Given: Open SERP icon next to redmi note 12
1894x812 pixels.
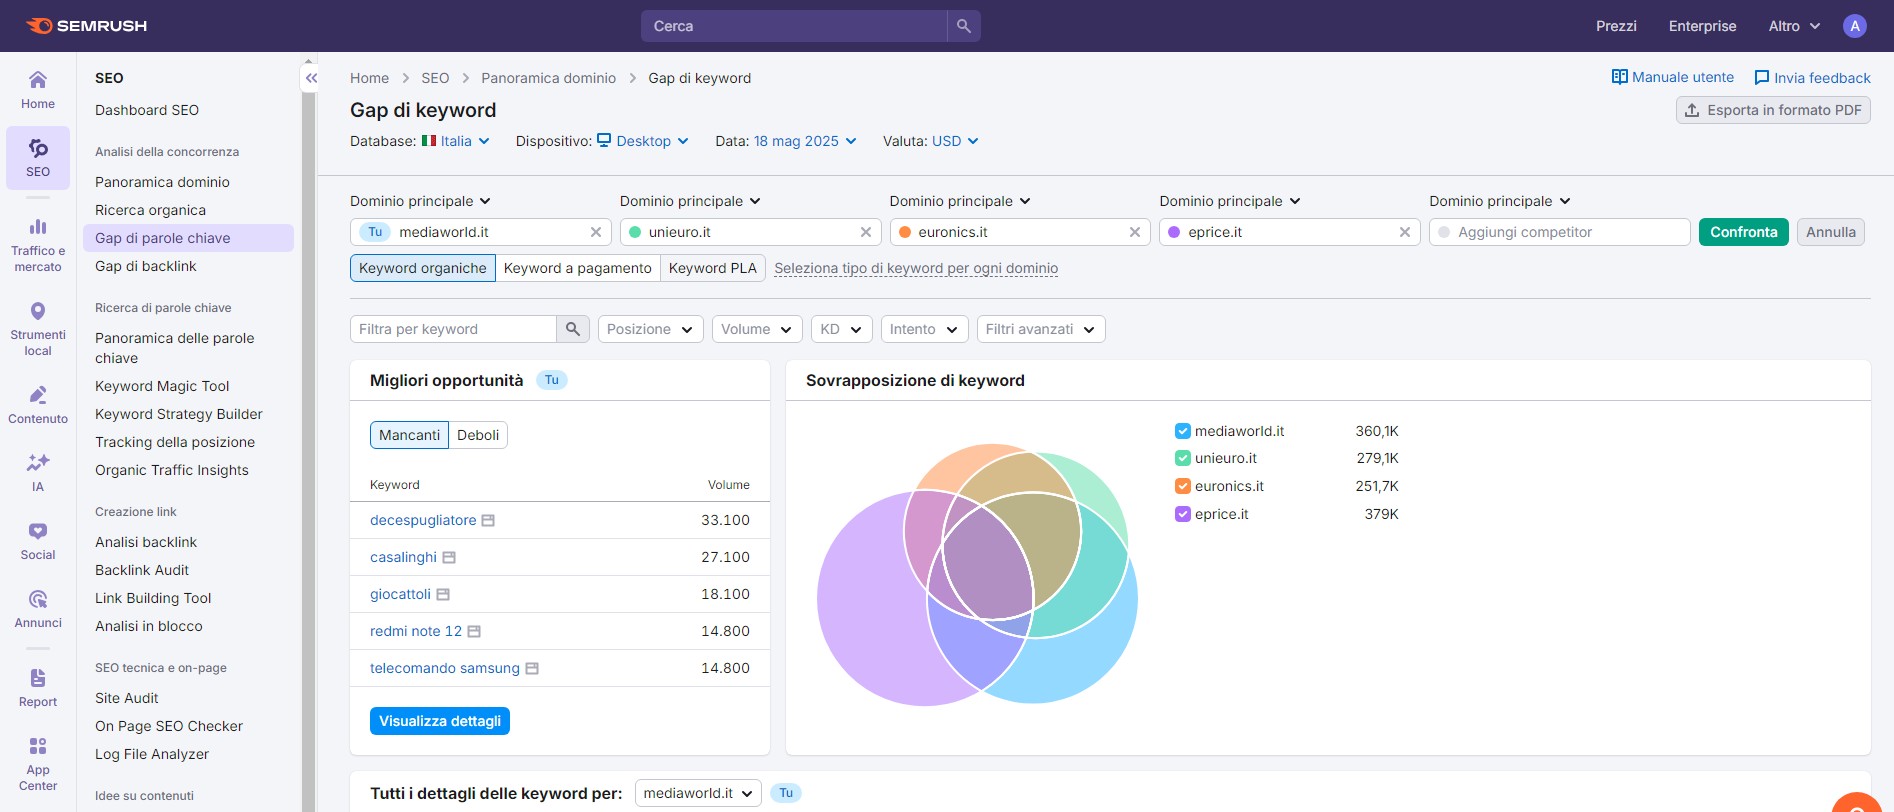Looking at the screenshot, I should [x=474, y=632].
